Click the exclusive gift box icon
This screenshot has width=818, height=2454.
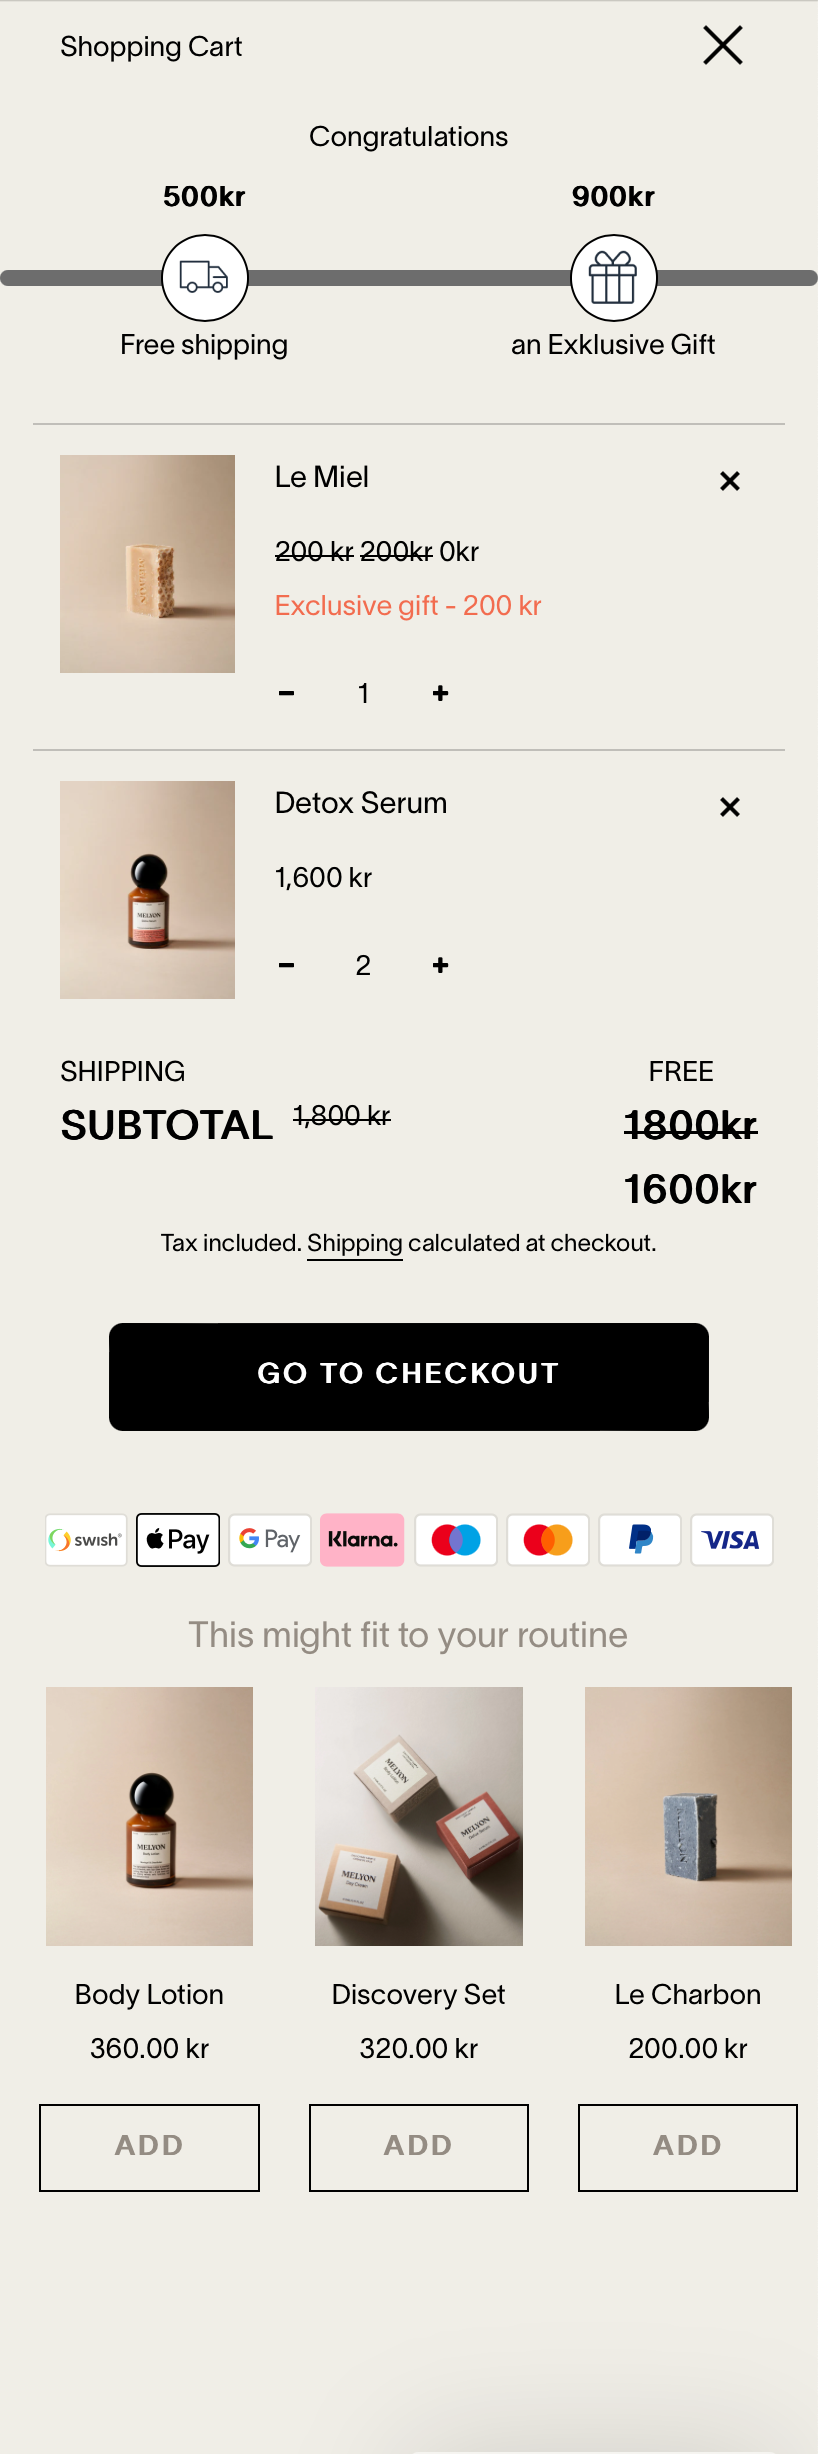pyautogui.click(x=613, y=277)
